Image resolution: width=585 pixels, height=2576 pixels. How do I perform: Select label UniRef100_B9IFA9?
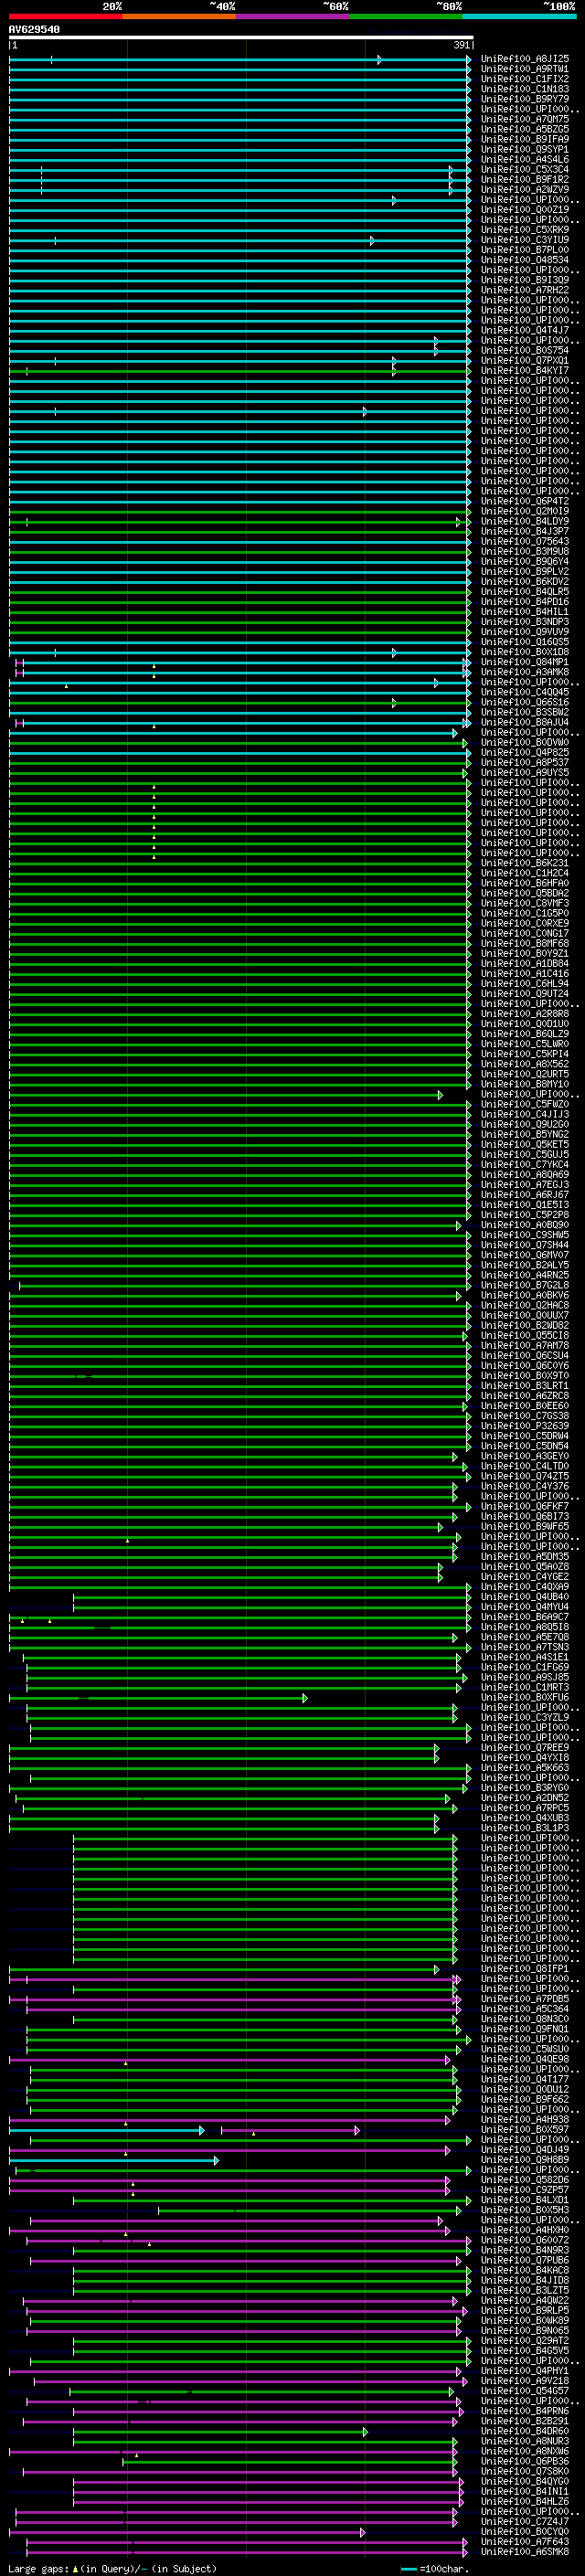click(525, 139)
